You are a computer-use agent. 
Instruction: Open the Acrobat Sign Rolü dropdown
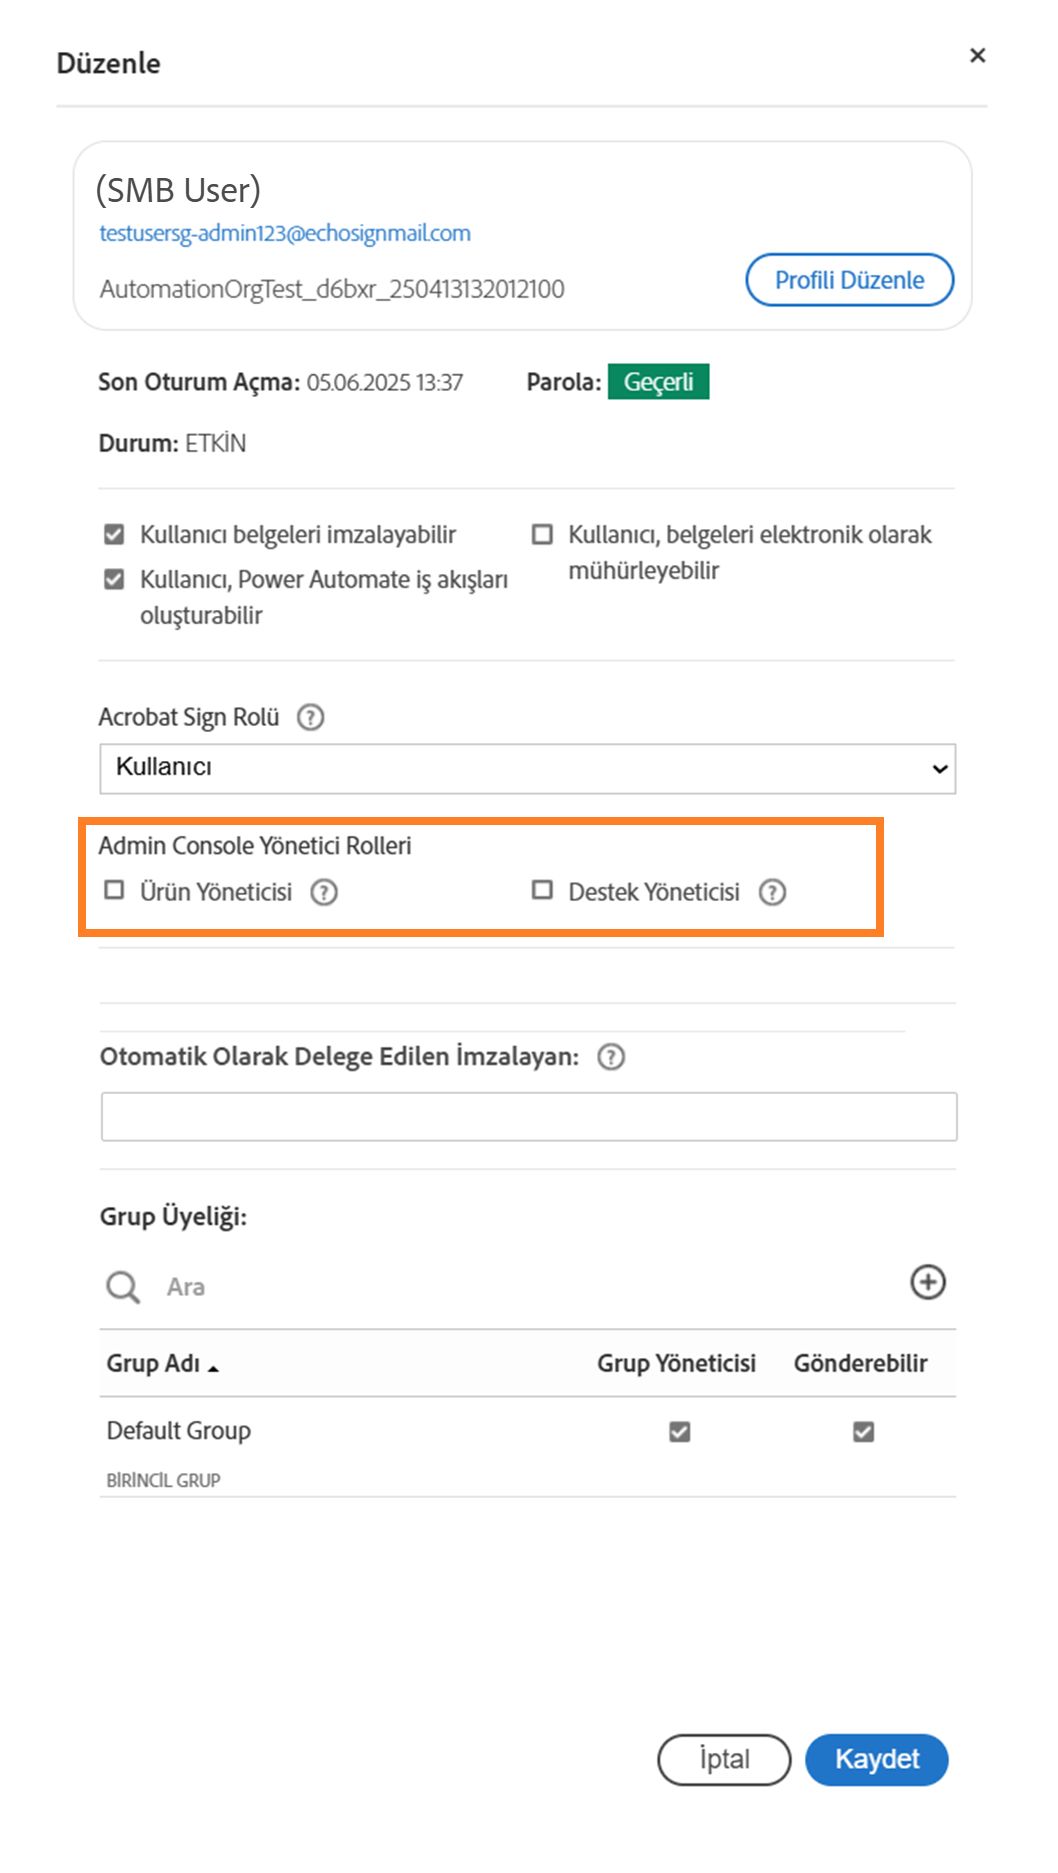[527, 768]
